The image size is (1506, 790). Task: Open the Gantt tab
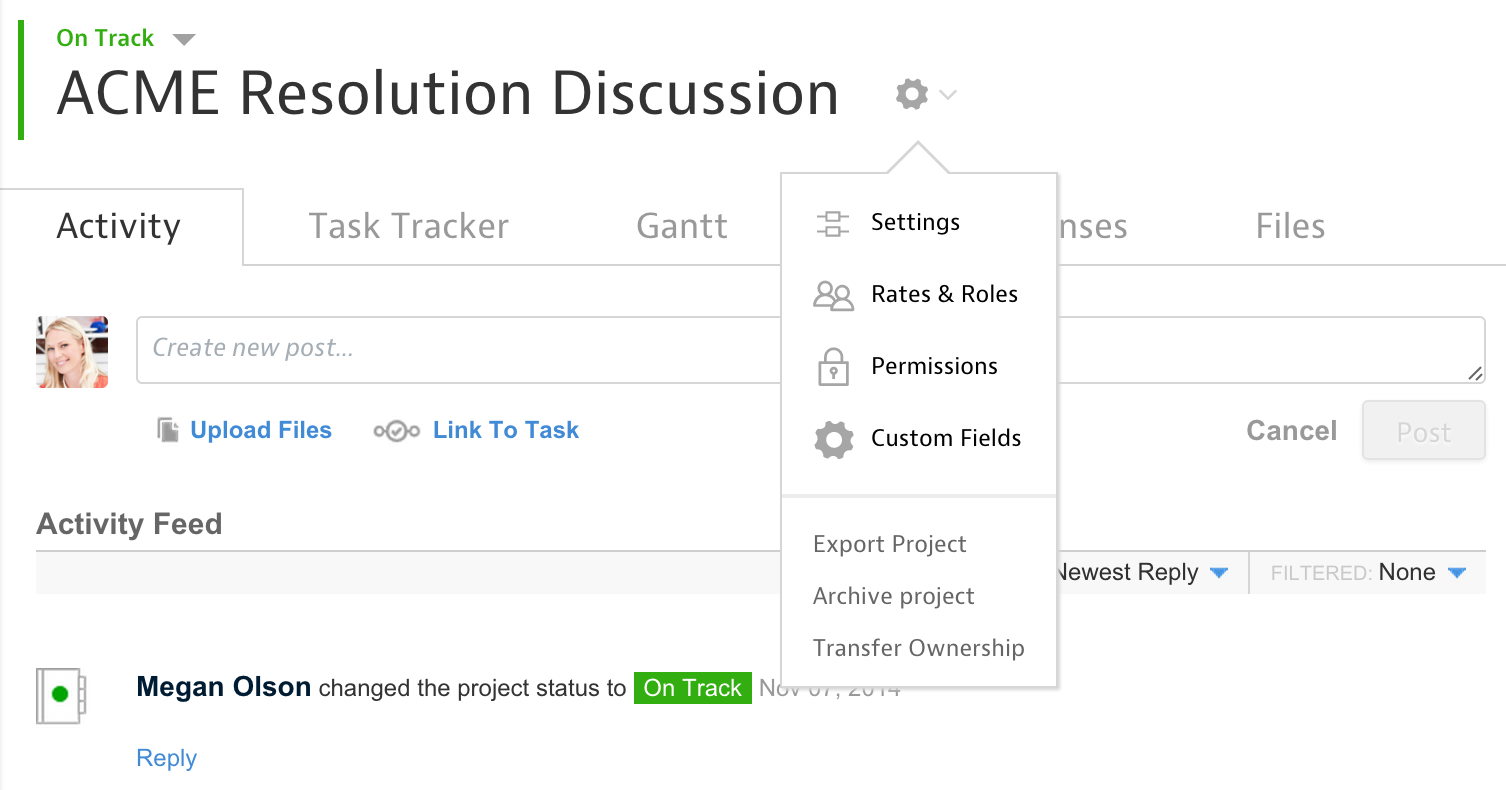point(682,226)
